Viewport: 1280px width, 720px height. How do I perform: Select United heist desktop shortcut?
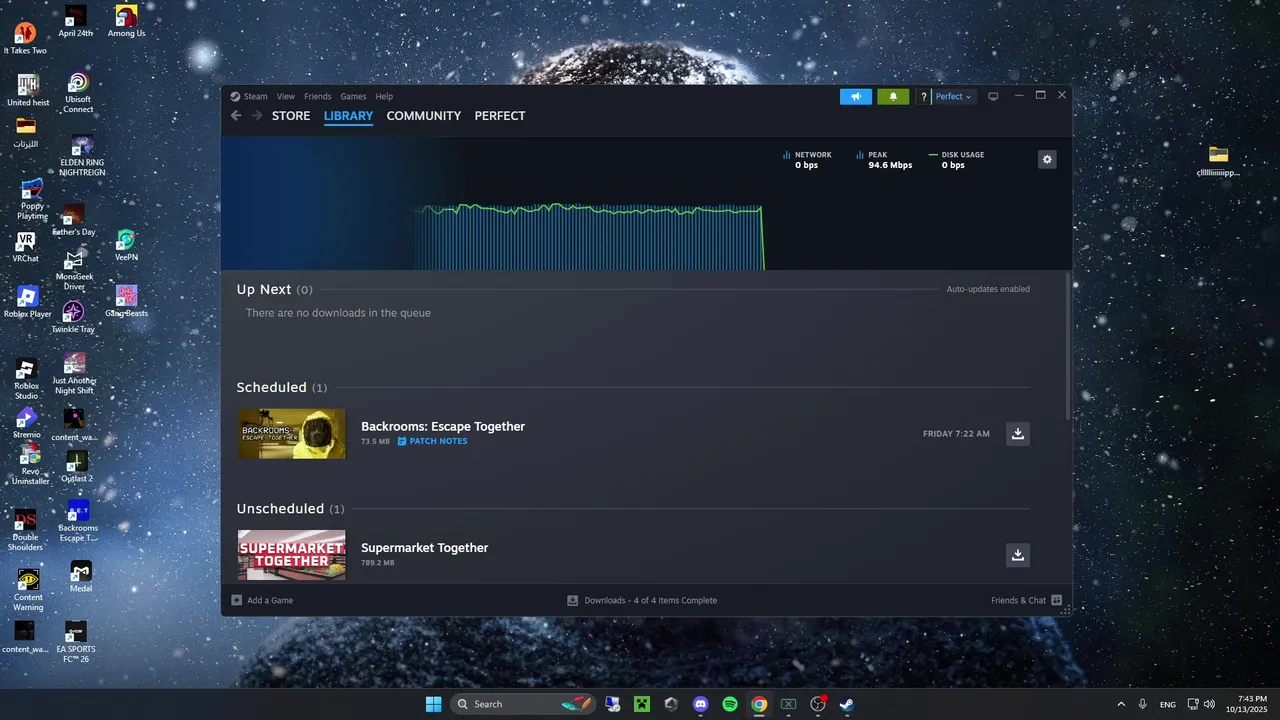click(27, 90)
